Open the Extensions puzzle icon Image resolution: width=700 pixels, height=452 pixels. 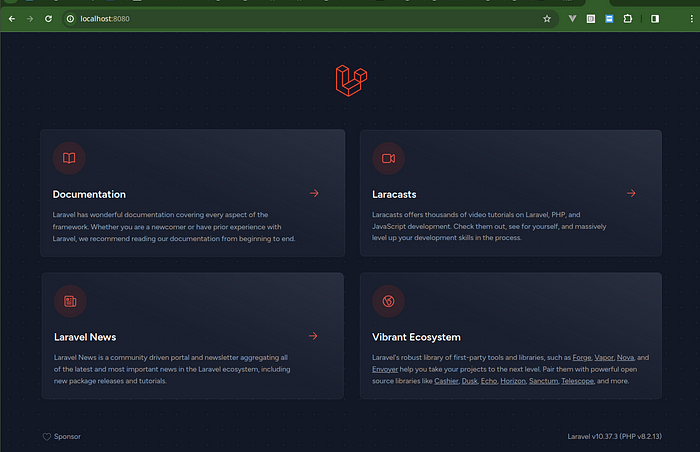pos(628,19)
